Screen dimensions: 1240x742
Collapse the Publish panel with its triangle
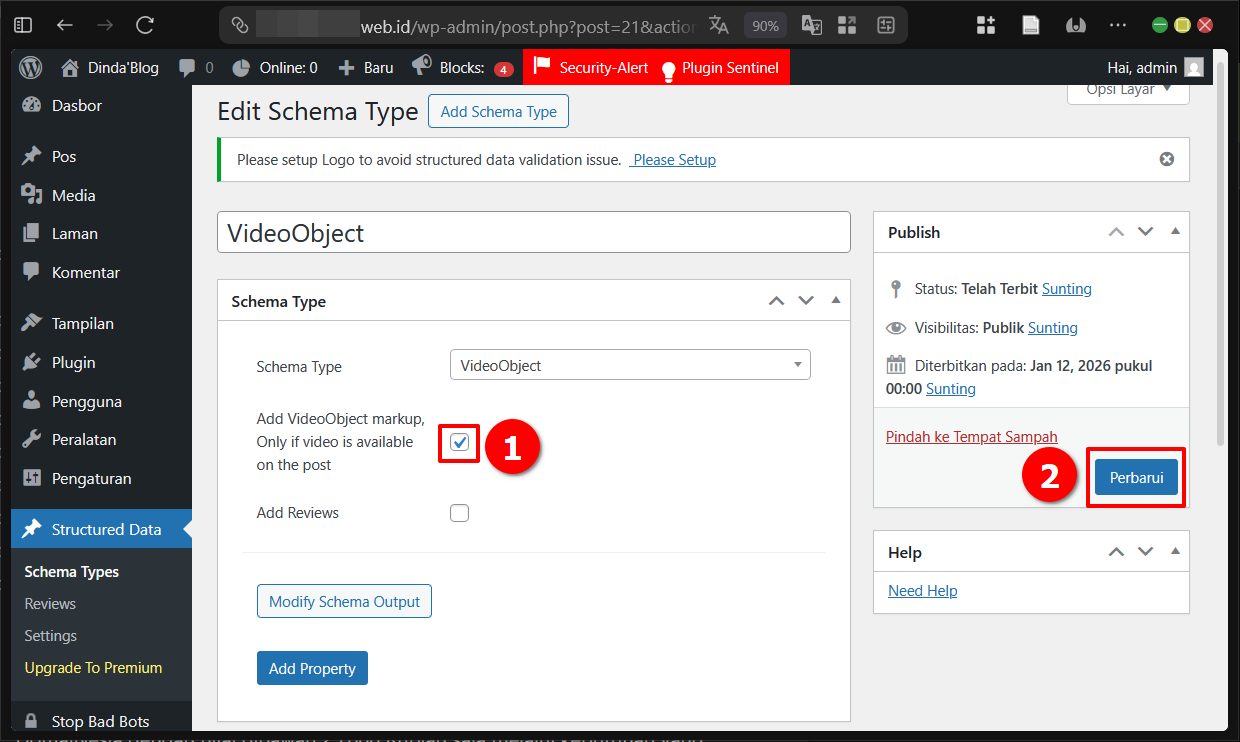point(1175,231)
